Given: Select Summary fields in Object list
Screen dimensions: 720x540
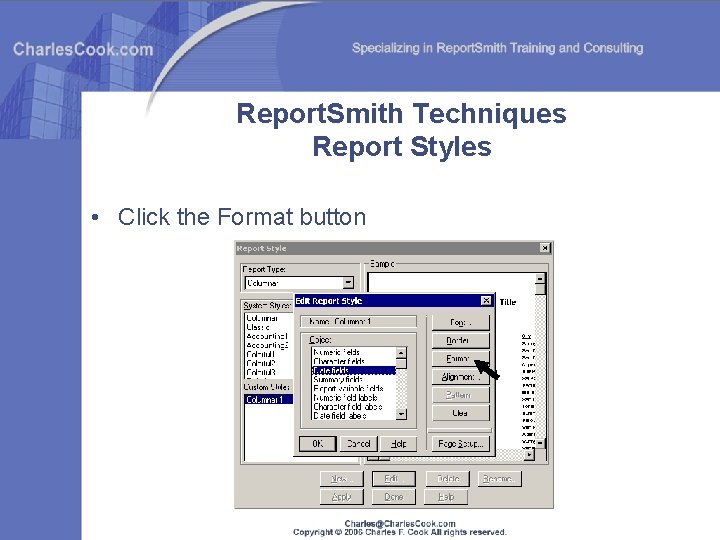Looking at the screenshot, I should [354, 379].
